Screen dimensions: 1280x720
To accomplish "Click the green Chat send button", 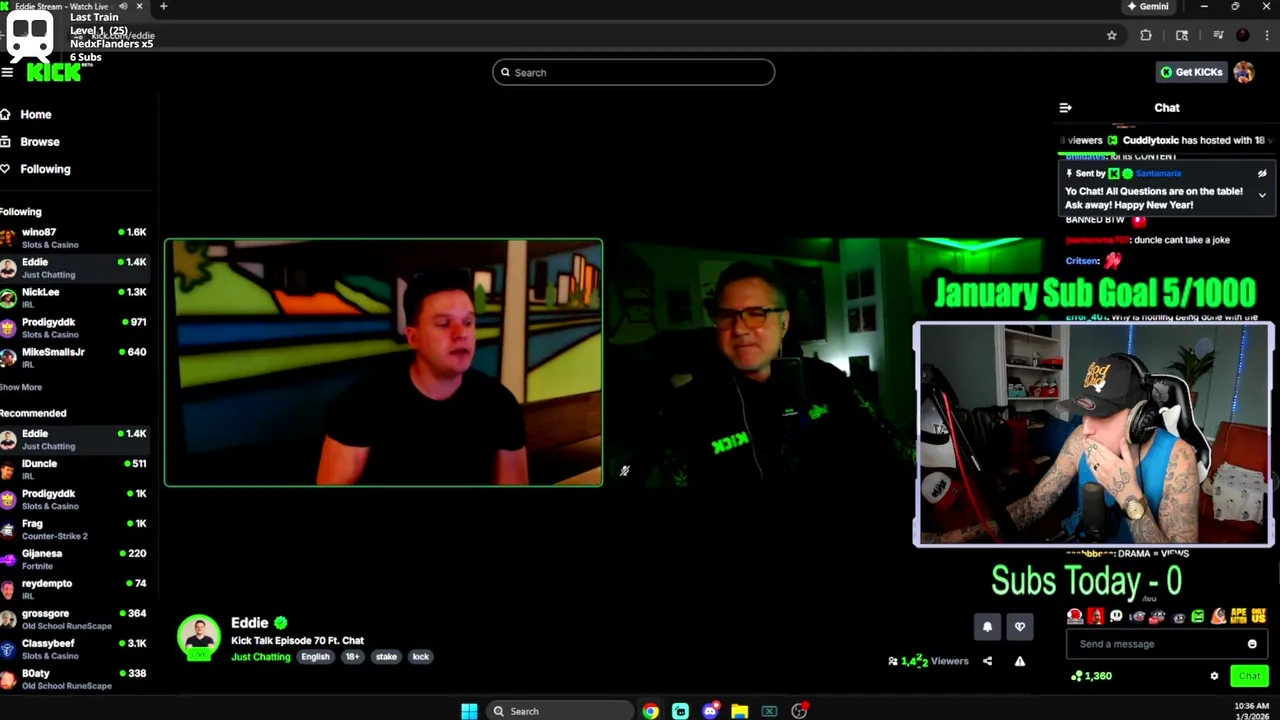I will click(x=1249, y=676).
